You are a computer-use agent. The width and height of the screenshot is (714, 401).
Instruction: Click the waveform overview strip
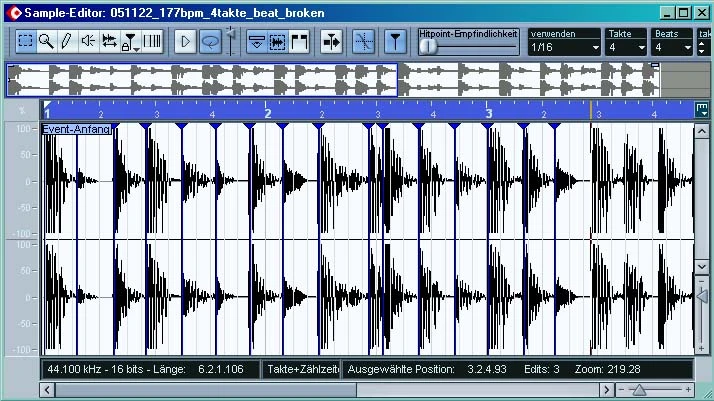point(330,79)
